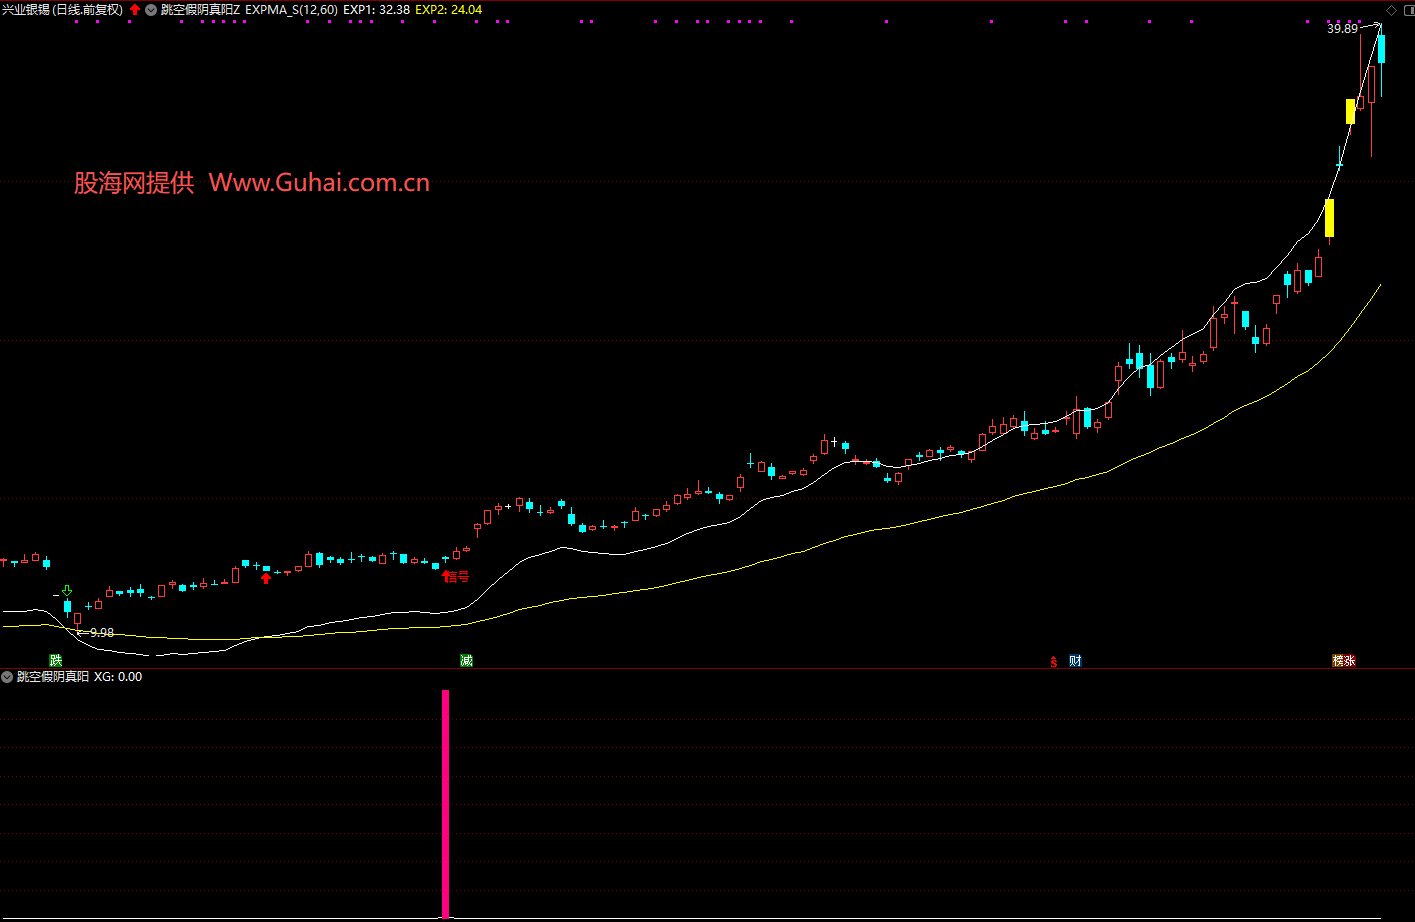Image resolution: width=1415 pixels, height=922 pixels.
Task: Open the Www.Guhai.com.cn watermark link
Action: click(319, 183)
